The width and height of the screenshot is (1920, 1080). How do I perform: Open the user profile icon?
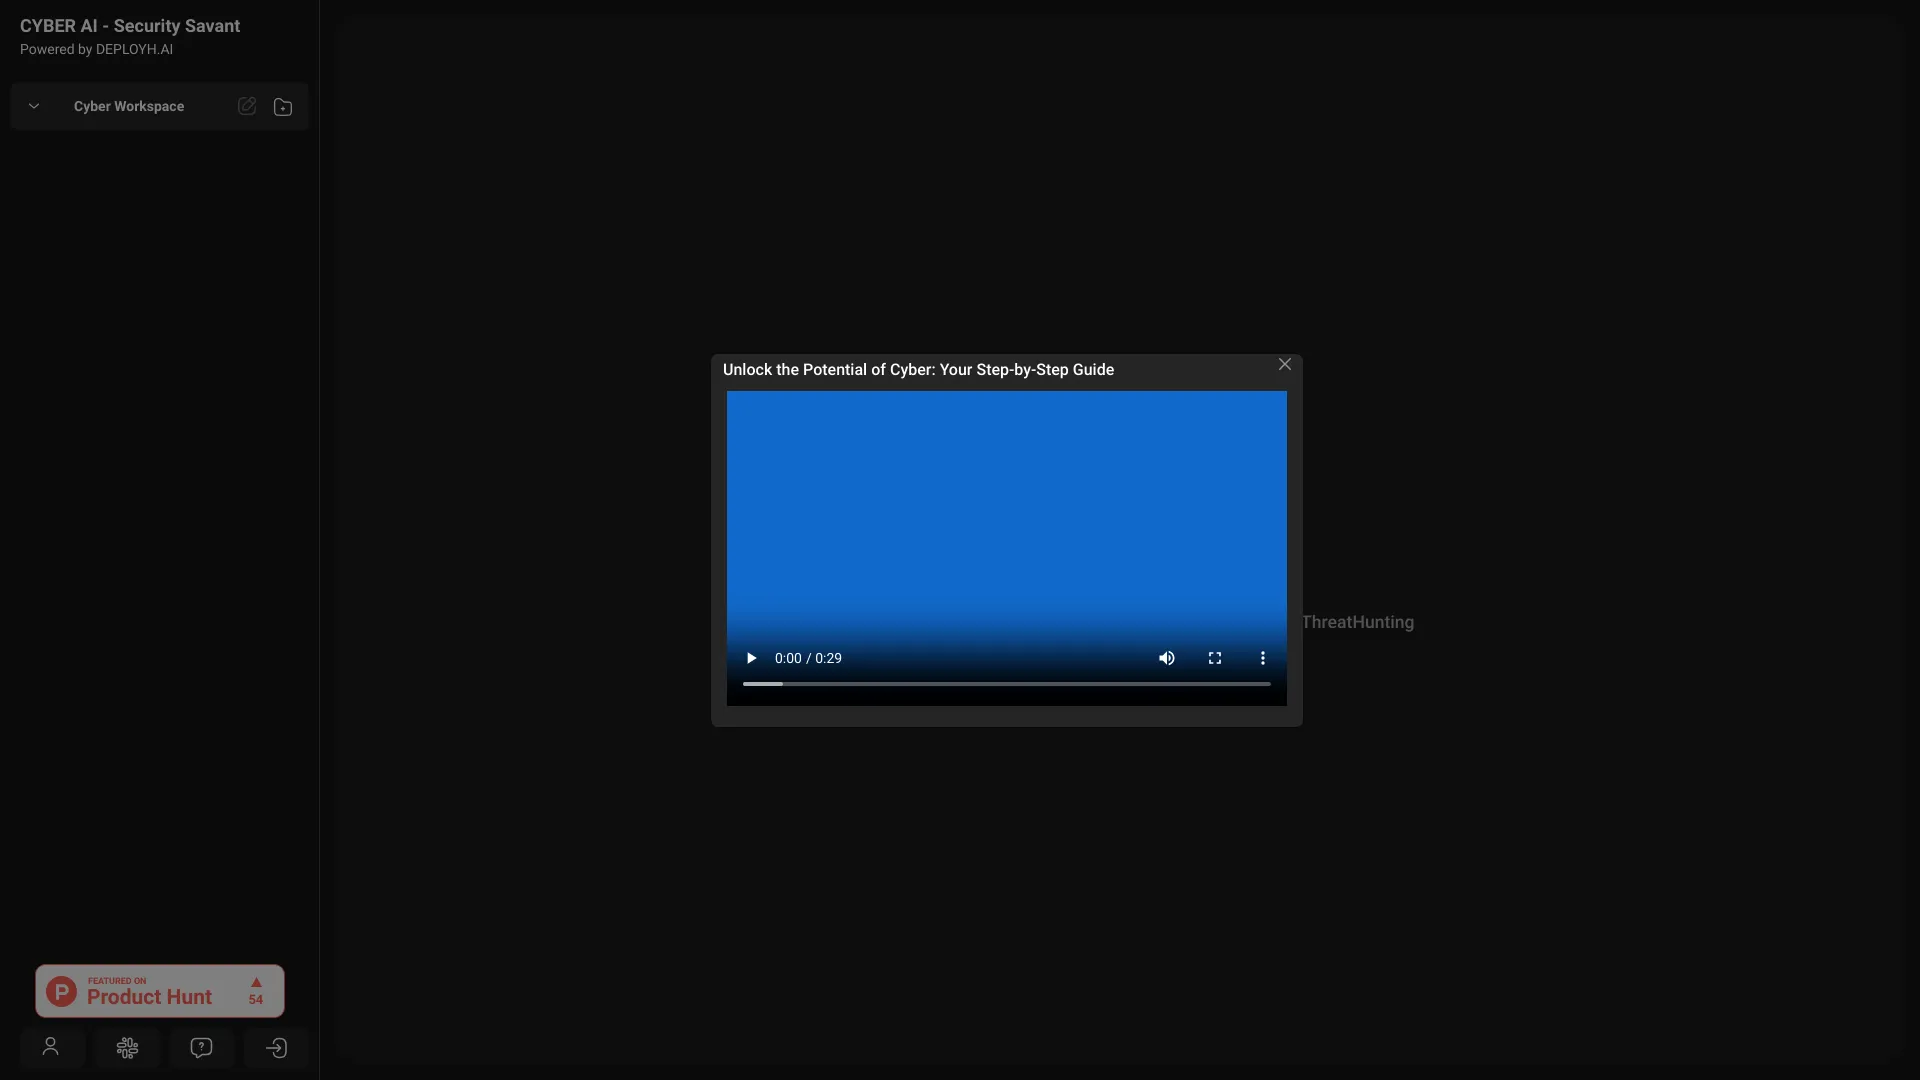click(x=51, y=1047)
